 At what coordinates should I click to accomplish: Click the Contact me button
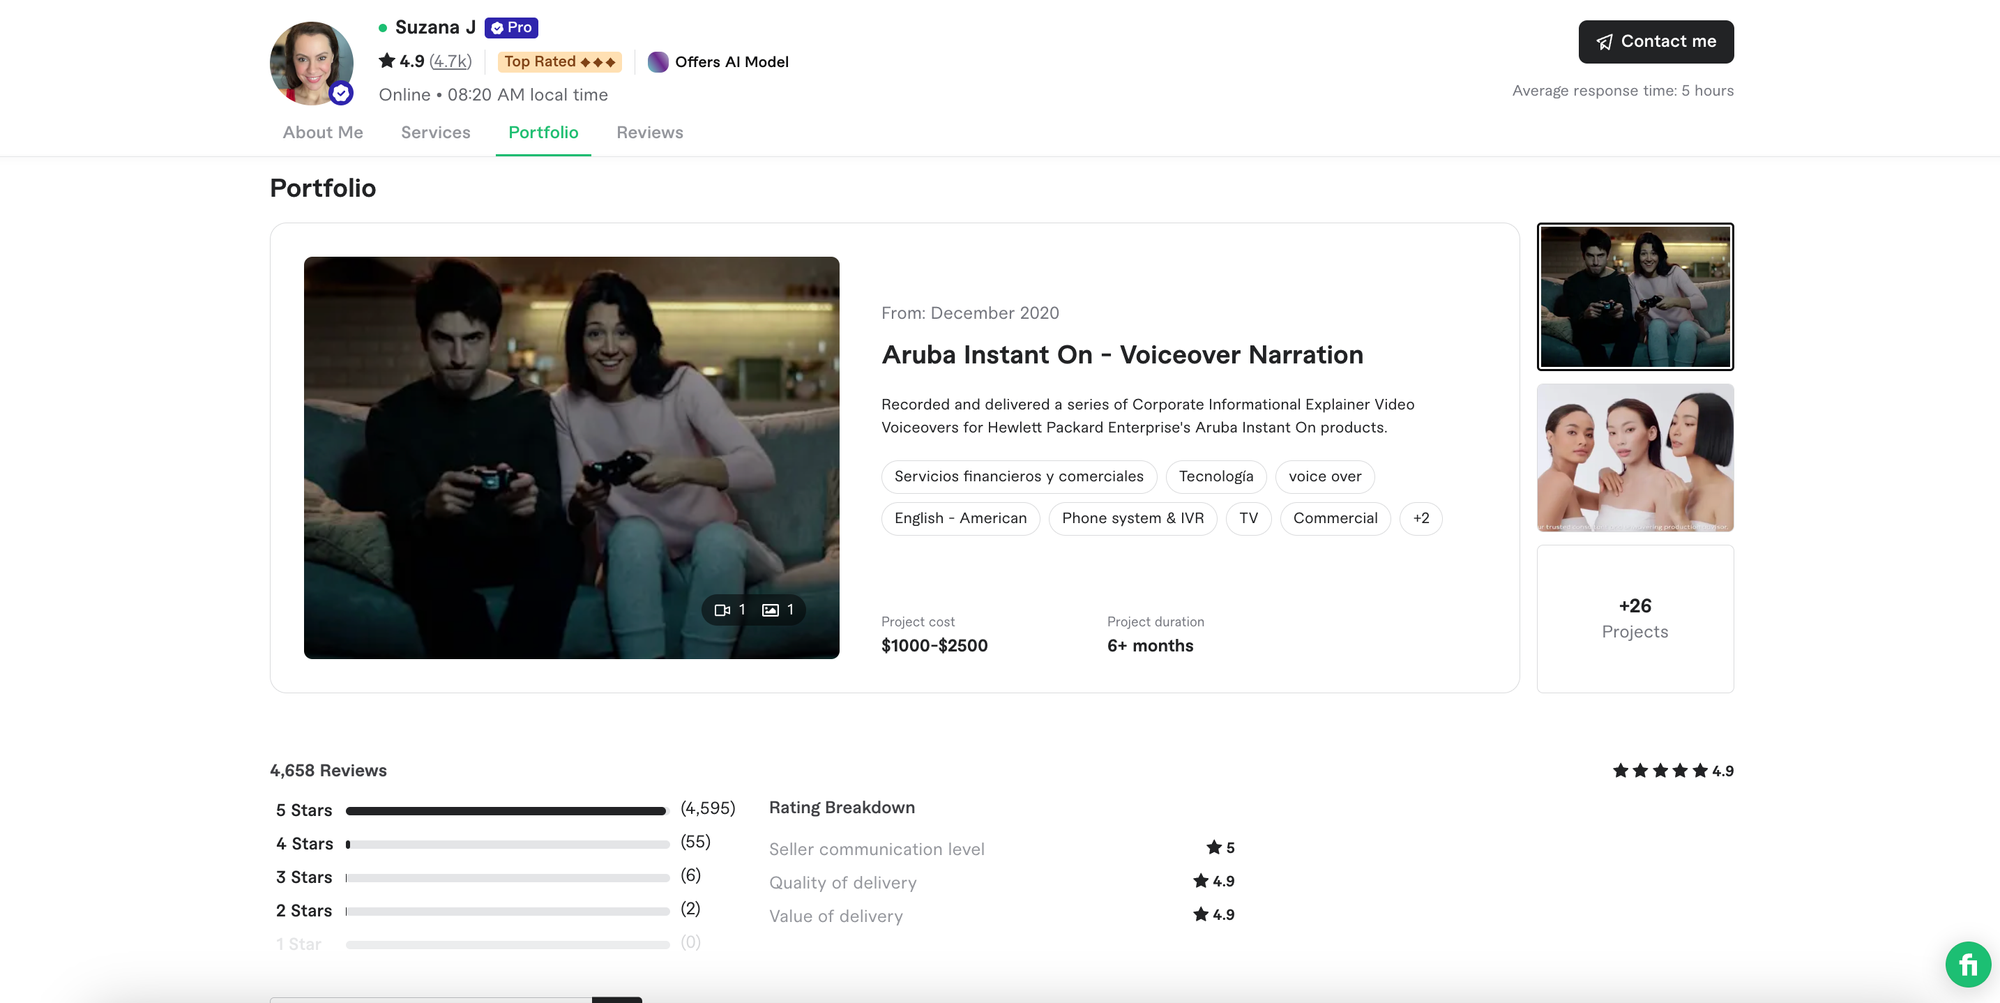[x=1656, y=42]
